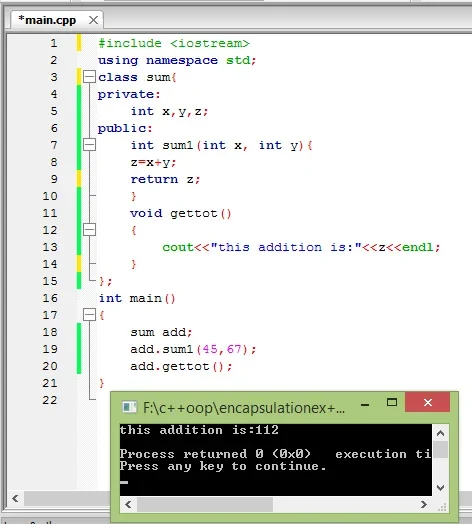Click line number 1 in the margin
The width and height of the screenshot is (472, 524).
point(54,43)
